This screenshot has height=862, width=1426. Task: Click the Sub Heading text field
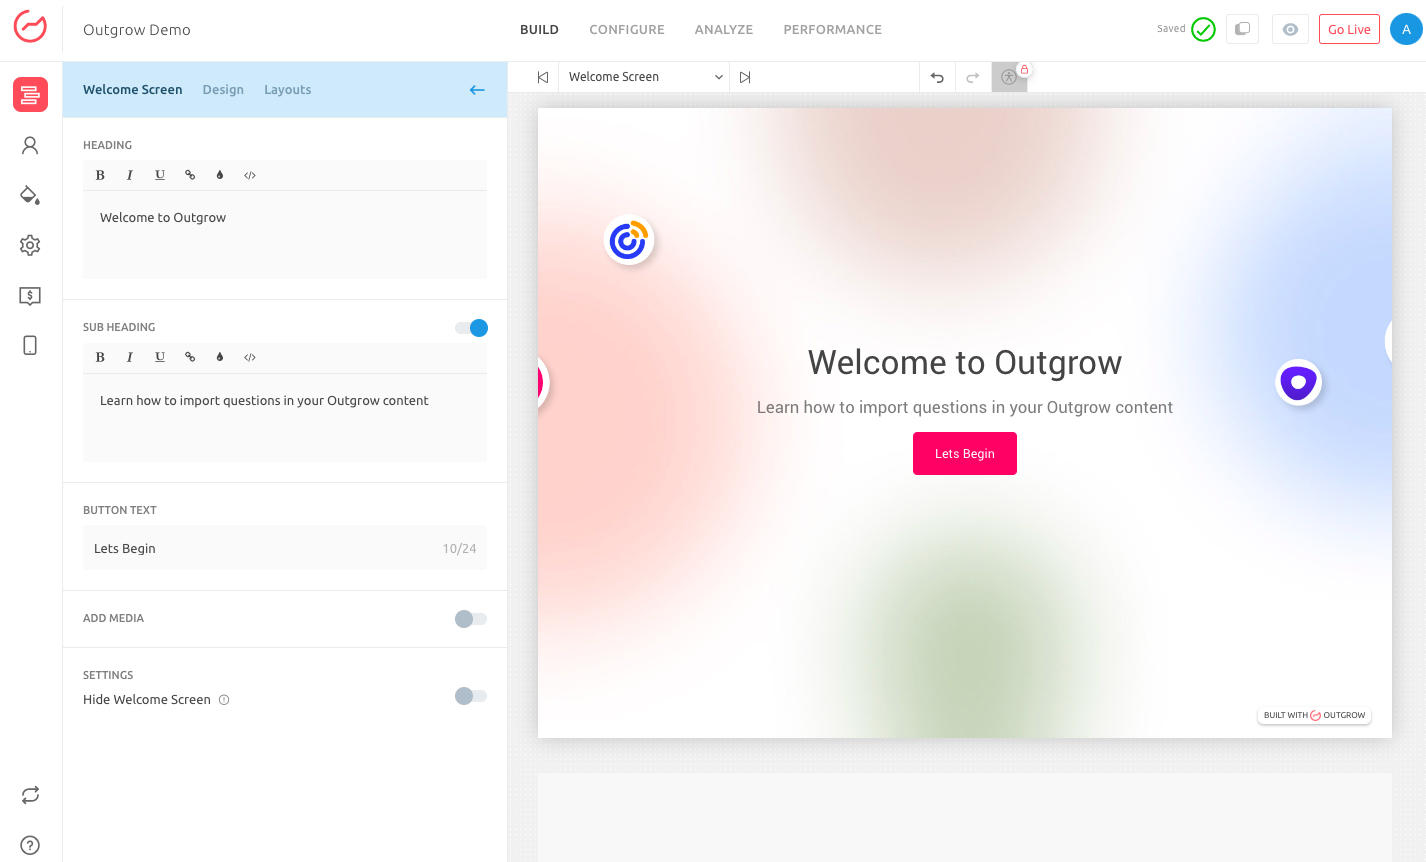[285, 418]
